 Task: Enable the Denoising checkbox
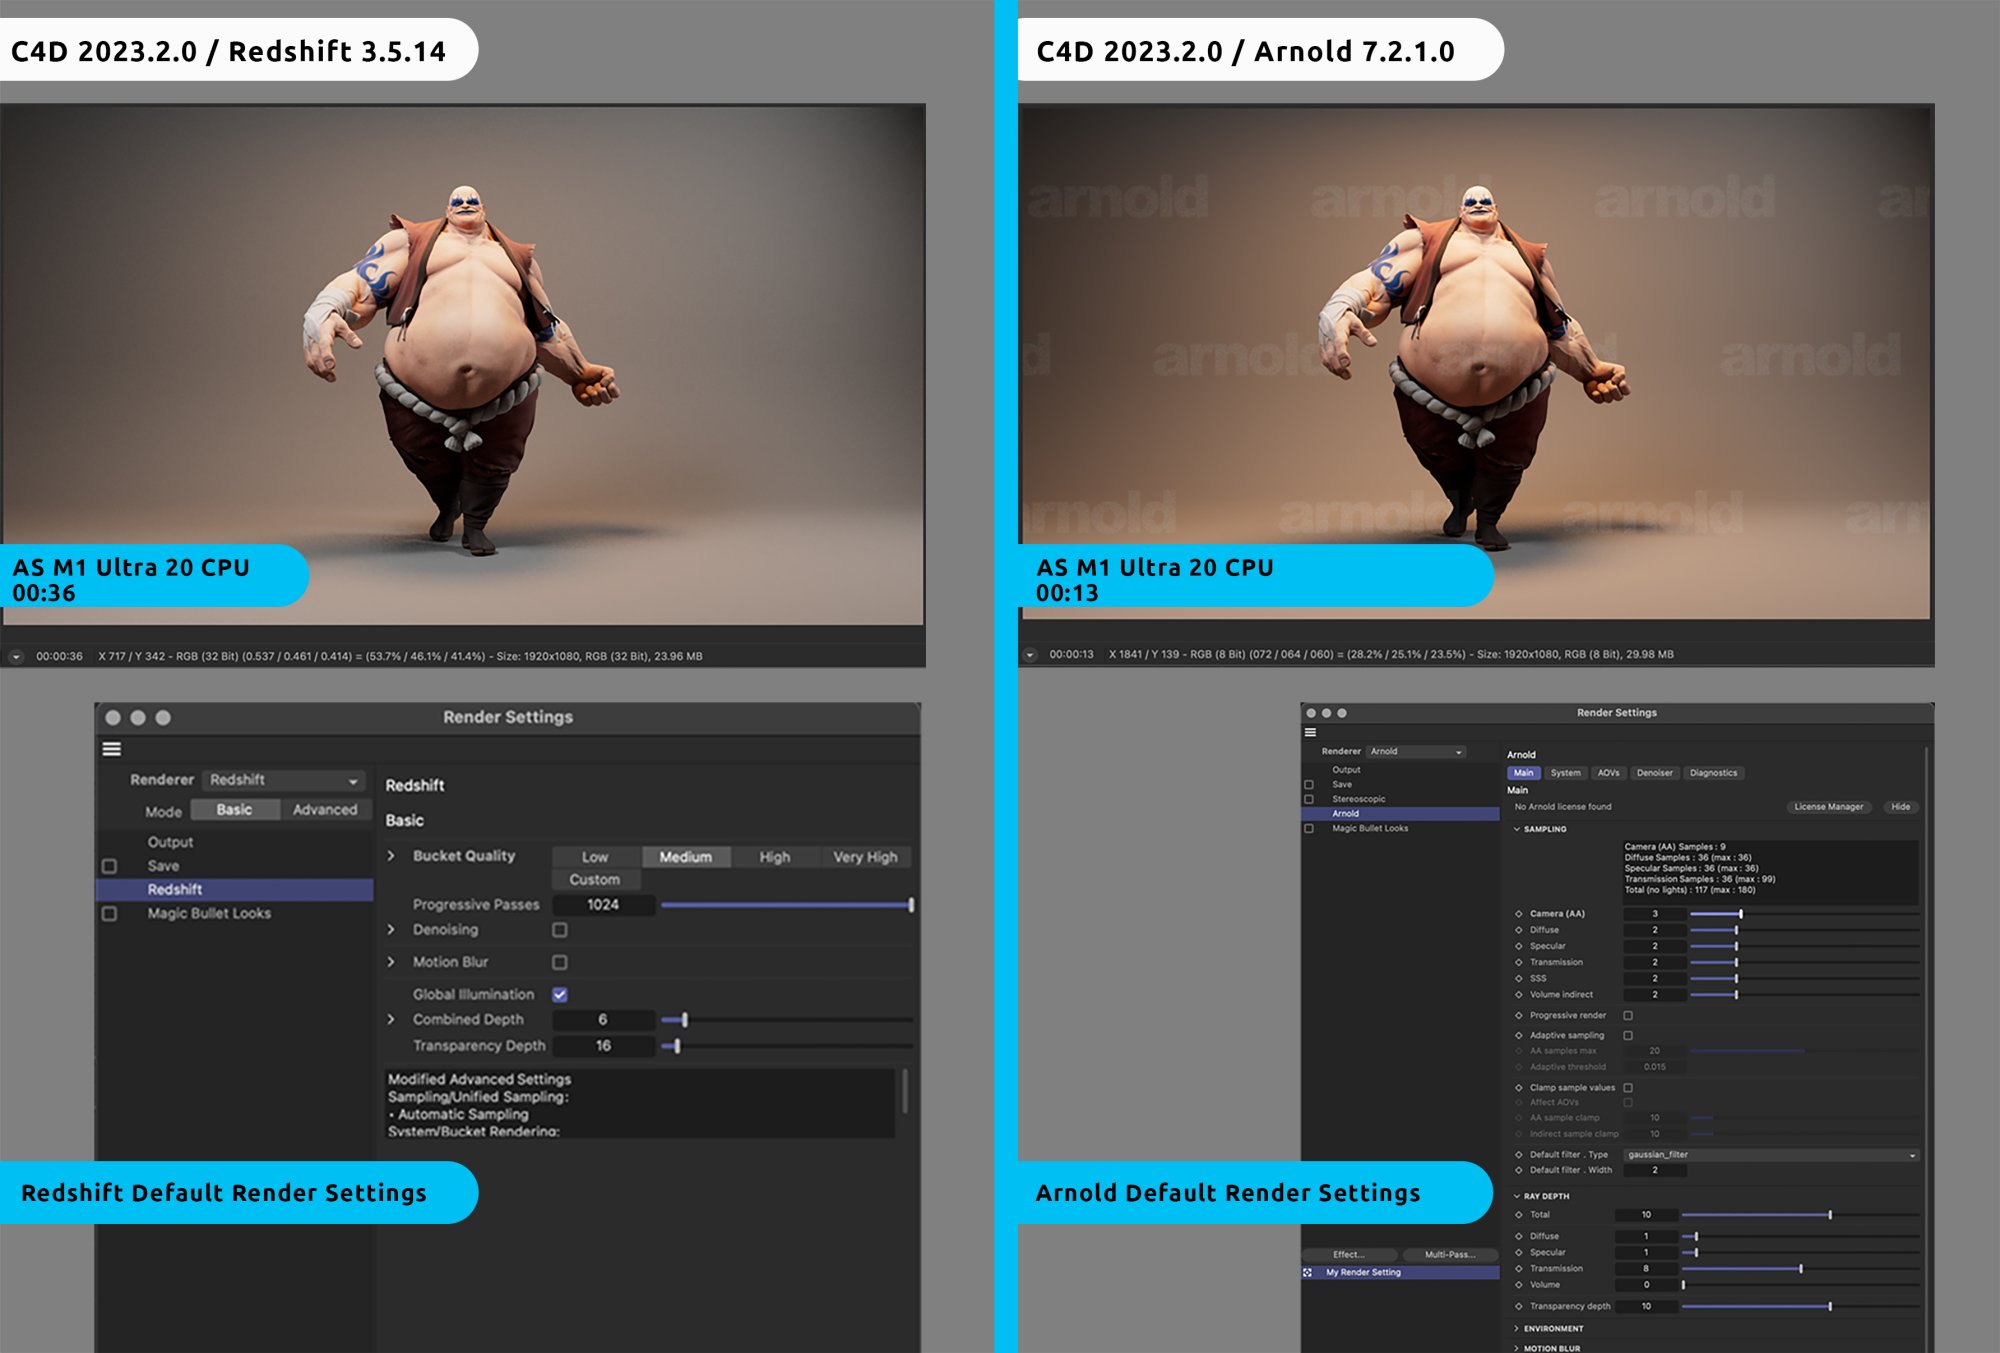560,930
